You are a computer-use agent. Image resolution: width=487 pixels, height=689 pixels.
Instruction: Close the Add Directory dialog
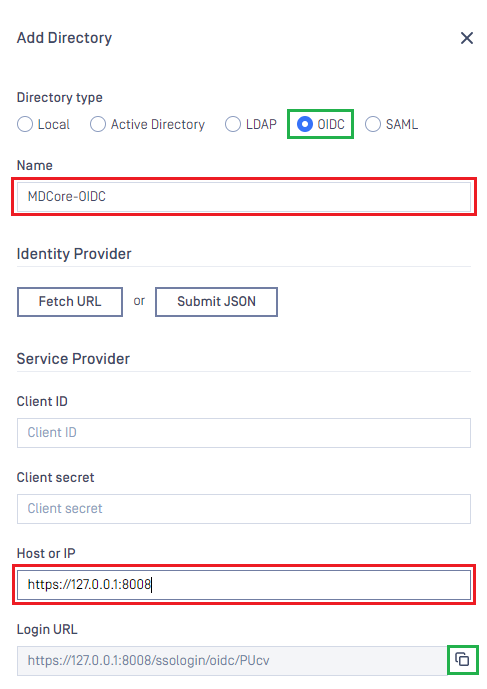click(467, 38)
